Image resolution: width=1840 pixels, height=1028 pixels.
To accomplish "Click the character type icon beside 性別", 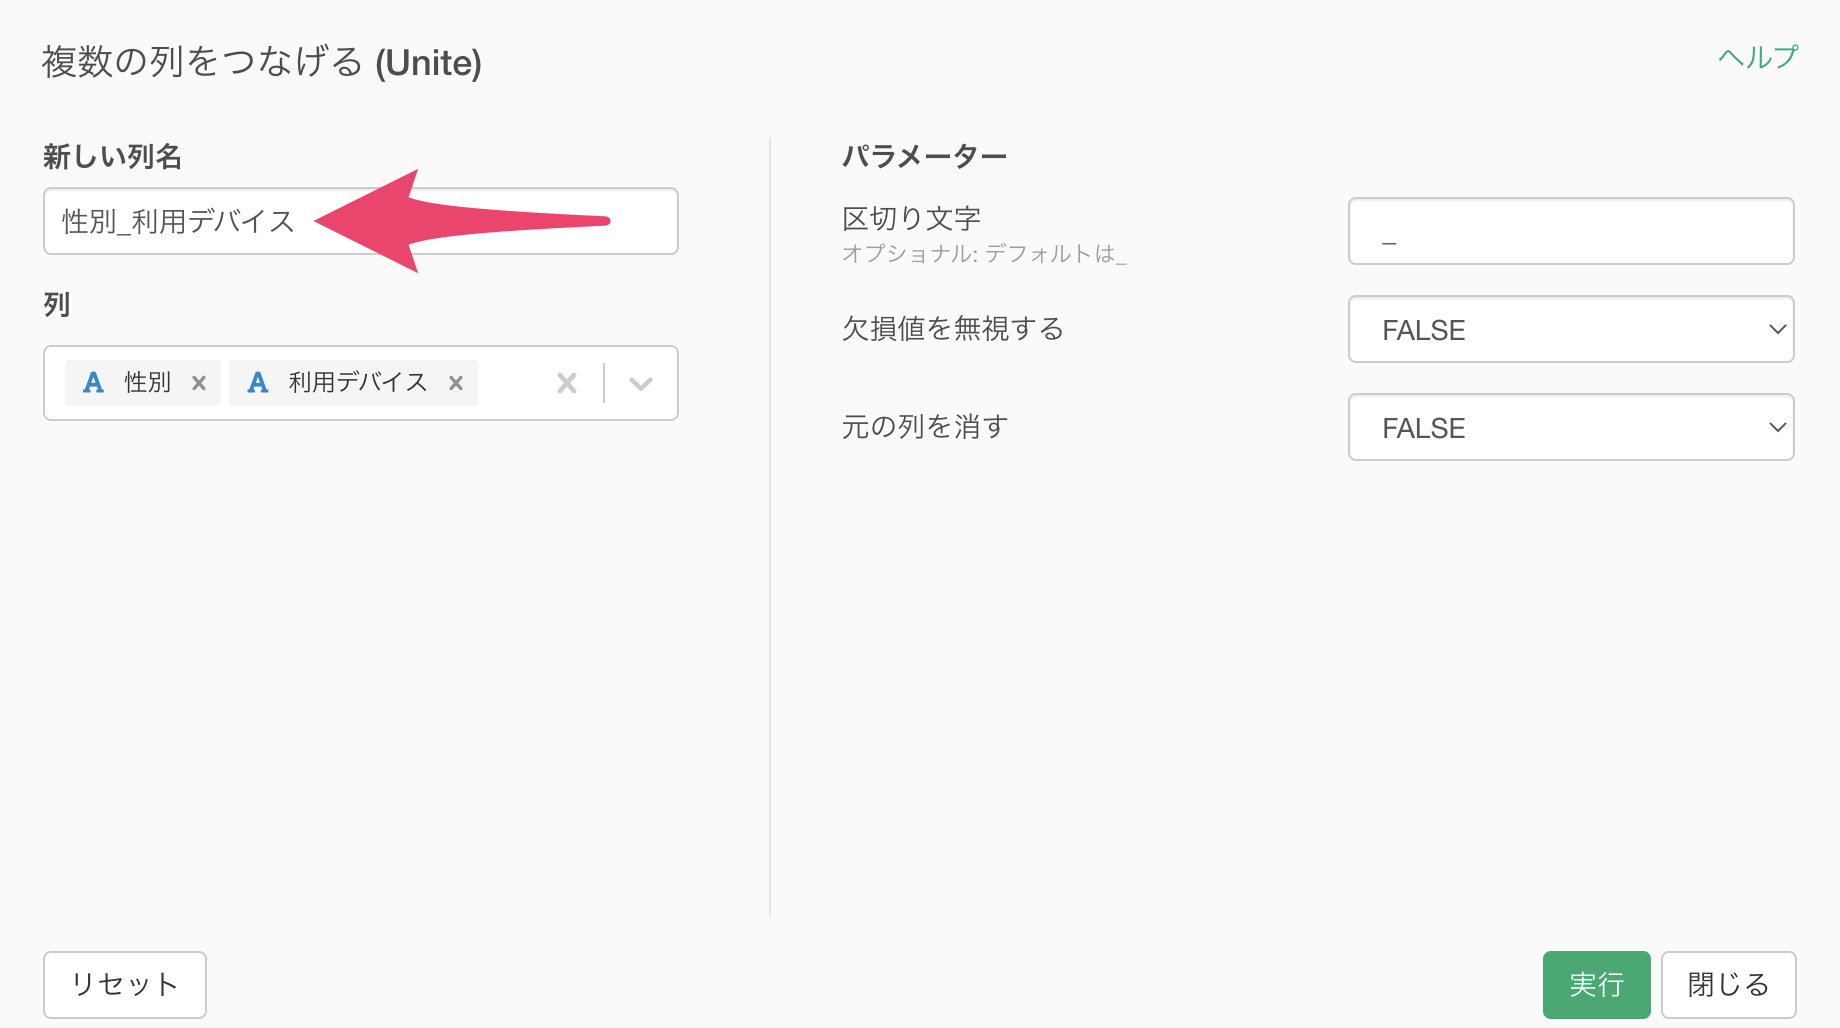I will [x=93, y=383].
